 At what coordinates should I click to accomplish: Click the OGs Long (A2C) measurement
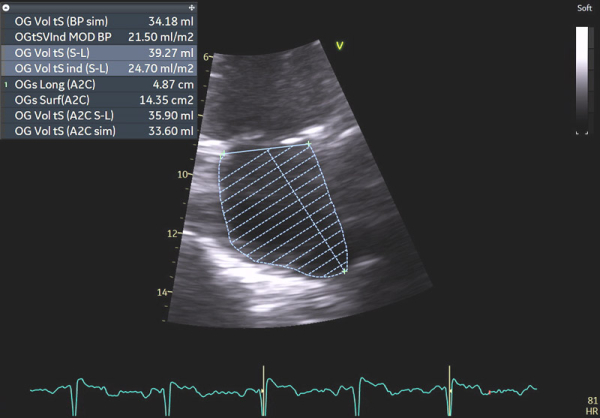coord(100,84)
